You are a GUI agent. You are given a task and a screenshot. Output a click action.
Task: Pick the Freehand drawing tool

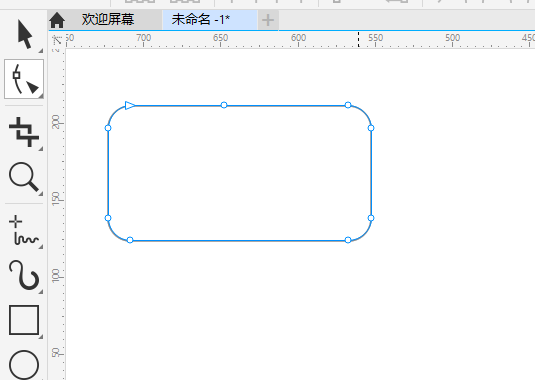(x=24, y=230)
